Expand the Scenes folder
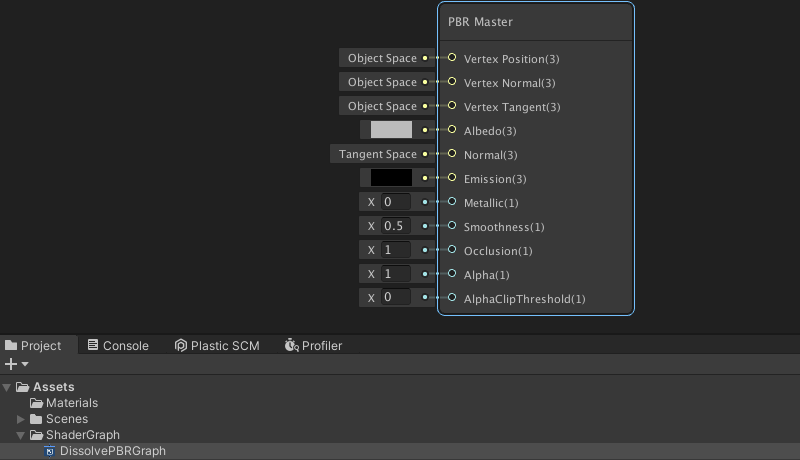 point(20,419)
